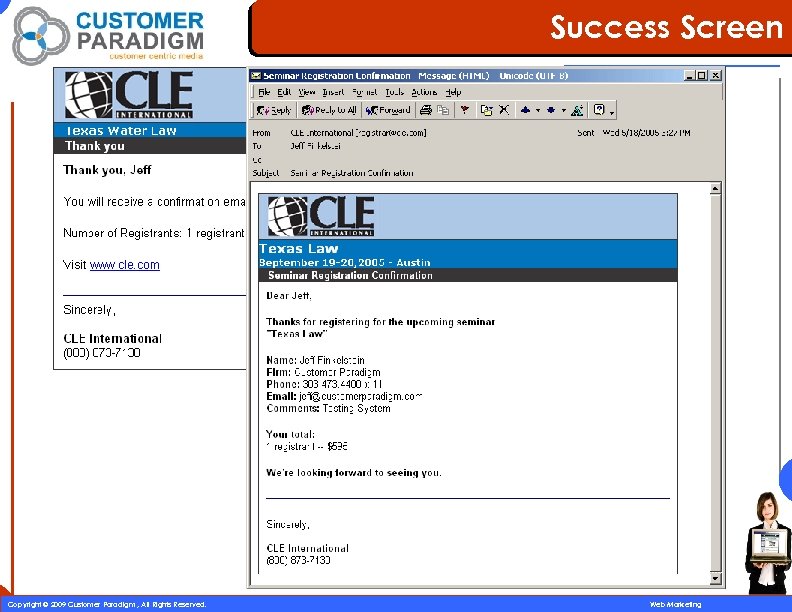Click the Forward toolbar button
Viewport: 792px width, 612px height.
pyautogui.click(x=388, y=110)
